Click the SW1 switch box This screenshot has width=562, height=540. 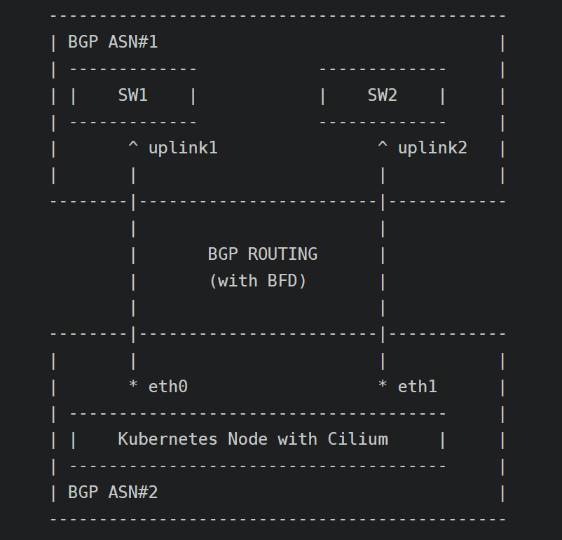[133, 95]
